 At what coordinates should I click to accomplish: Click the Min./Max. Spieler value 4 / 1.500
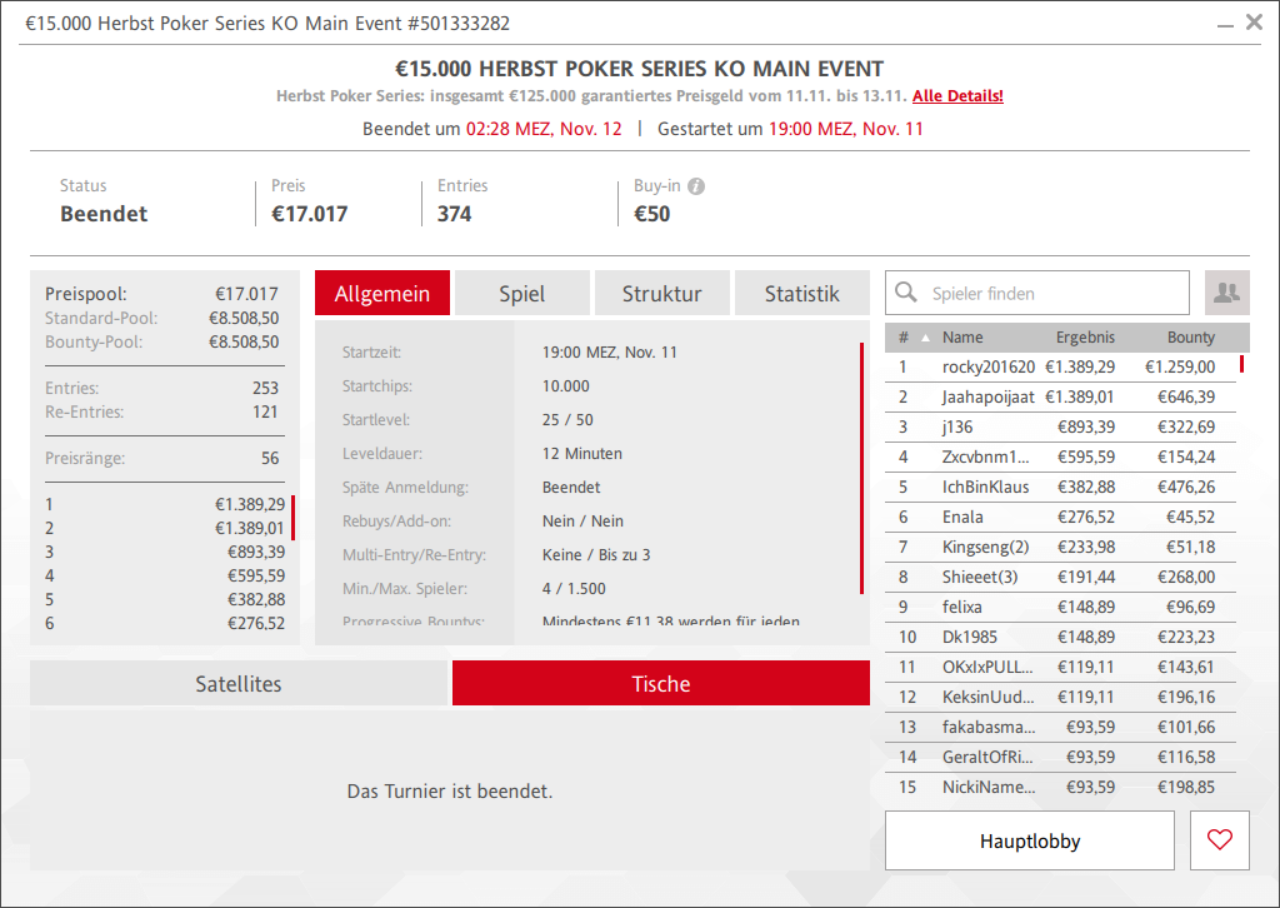pyautogui.click(x=574, y=588)
